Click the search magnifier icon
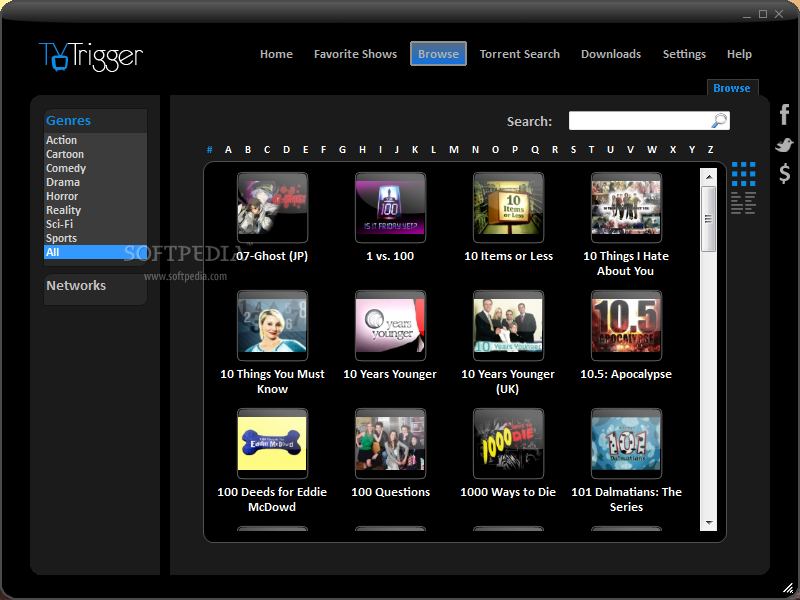 click(719, 121)
